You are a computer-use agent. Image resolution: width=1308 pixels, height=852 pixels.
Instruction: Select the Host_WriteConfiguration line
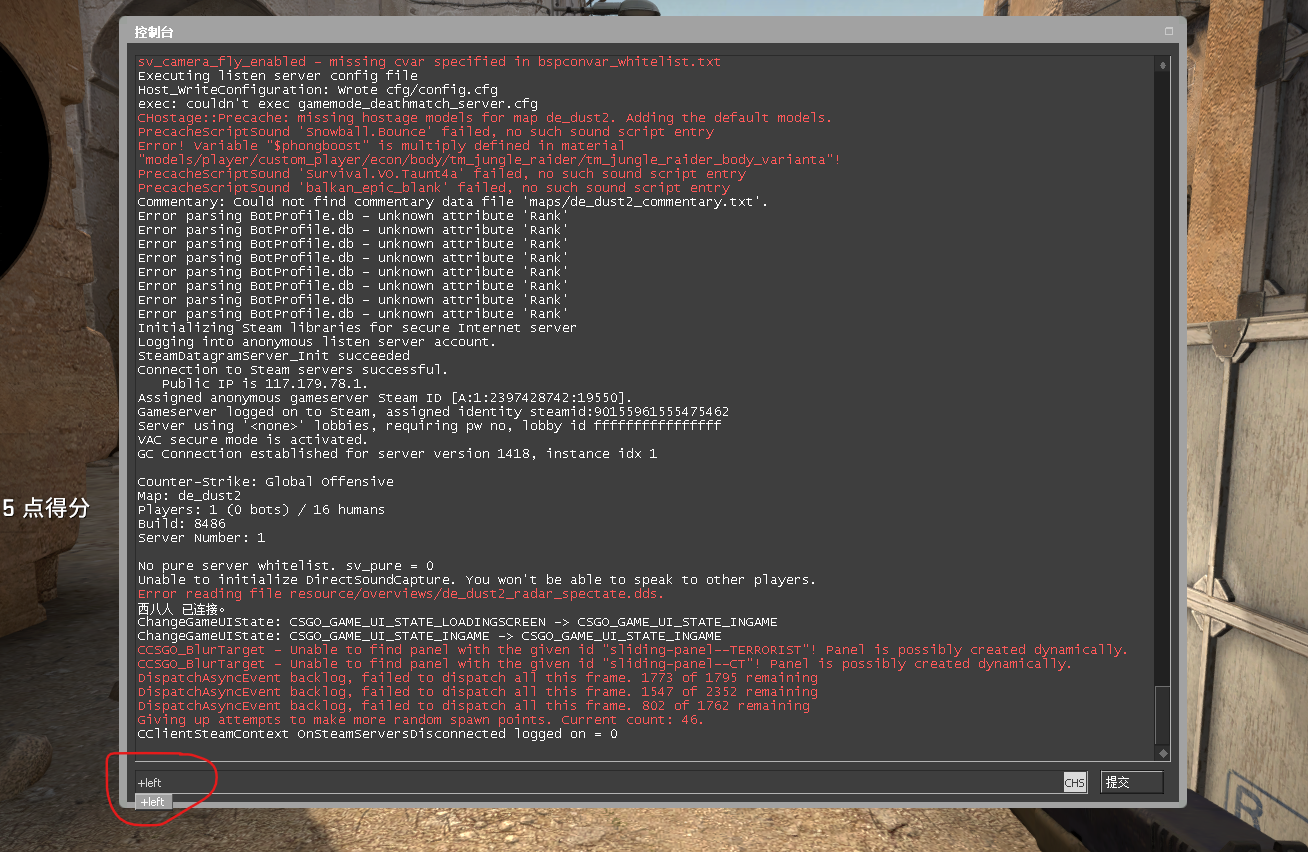pos(317,90)
